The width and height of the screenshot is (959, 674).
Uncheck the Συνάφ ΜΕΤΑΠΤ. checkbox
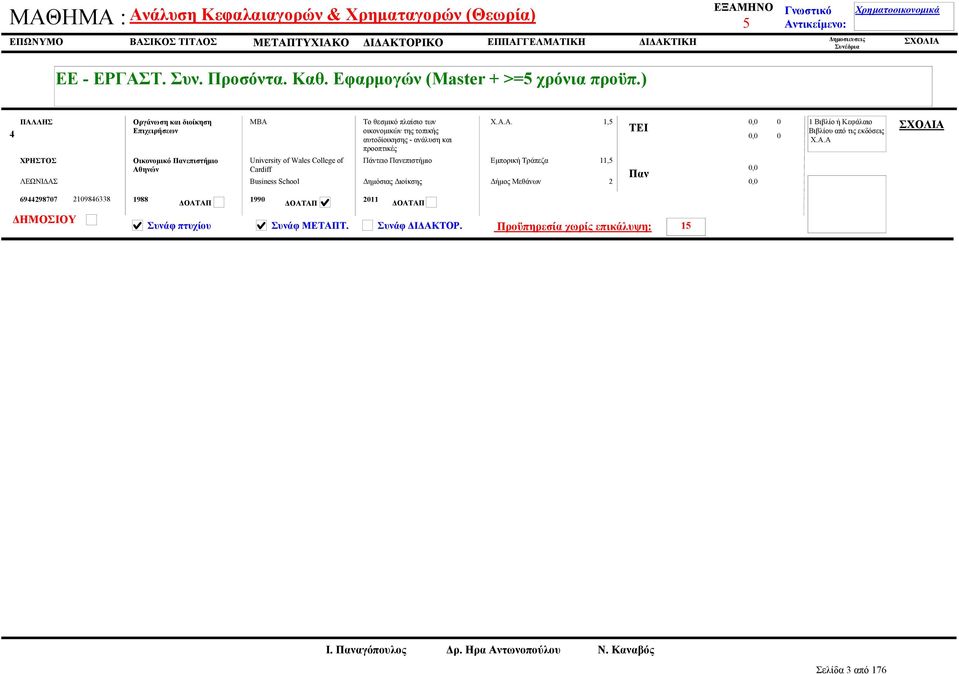[261, 226]
